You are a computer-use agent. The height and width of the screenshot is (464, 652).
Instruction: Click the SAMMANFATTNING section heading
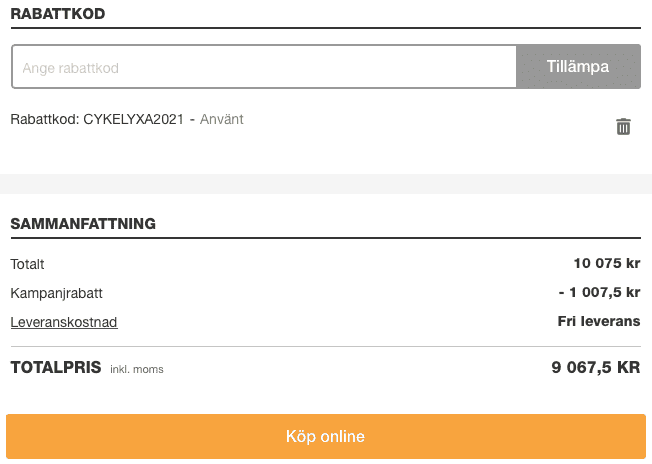click(x=83, y=224)
